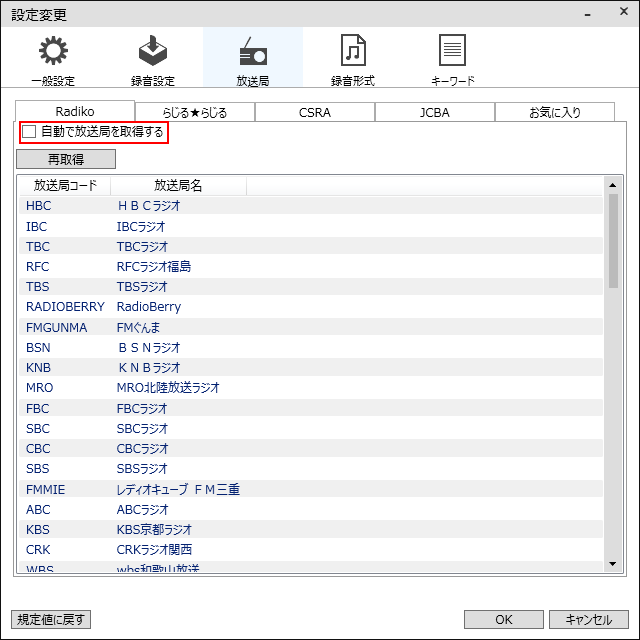Screen dimensions: 640x640
Task: Click the 放送局名 column header
Action: (178, 186)
